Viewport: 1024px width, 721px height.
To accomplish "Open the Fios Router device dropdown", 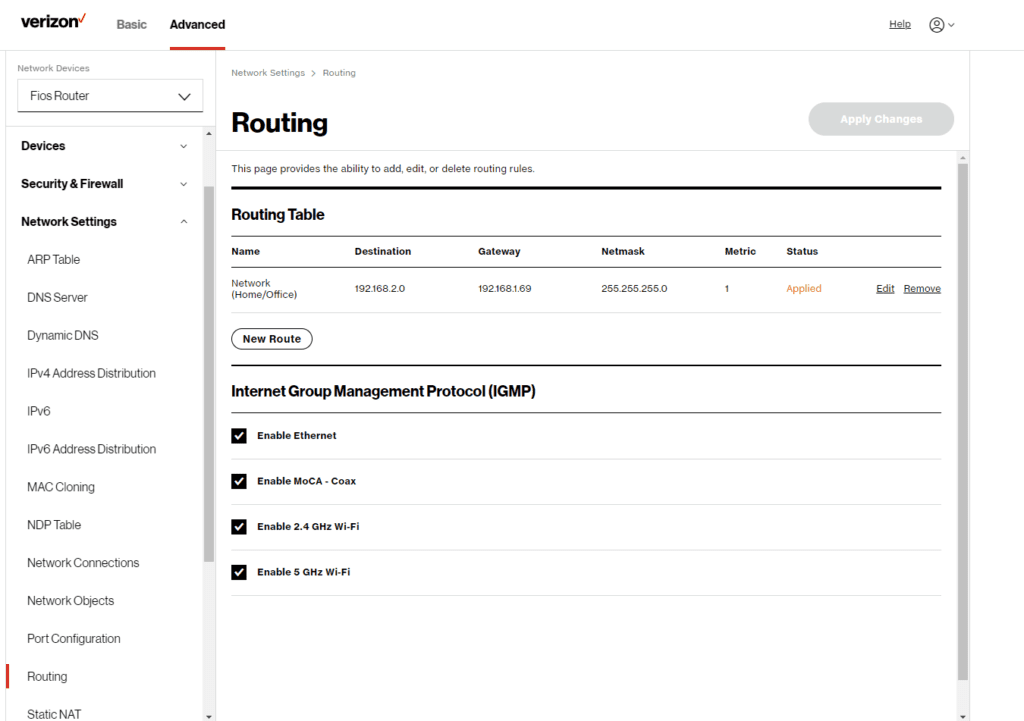I will coord(110,96).
